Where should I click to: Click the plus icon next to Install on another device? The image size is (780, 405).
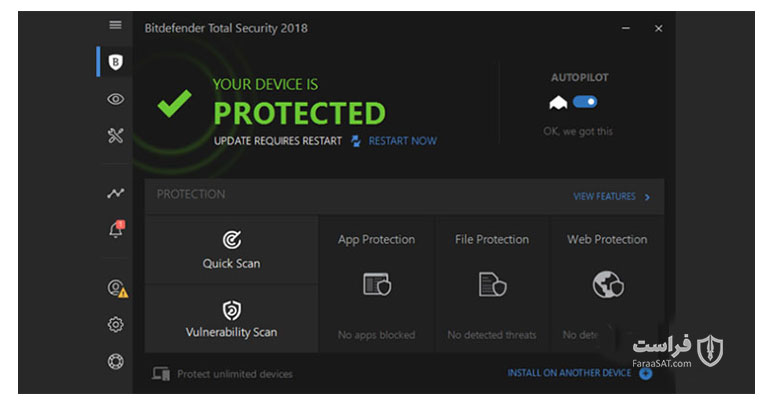646,374
